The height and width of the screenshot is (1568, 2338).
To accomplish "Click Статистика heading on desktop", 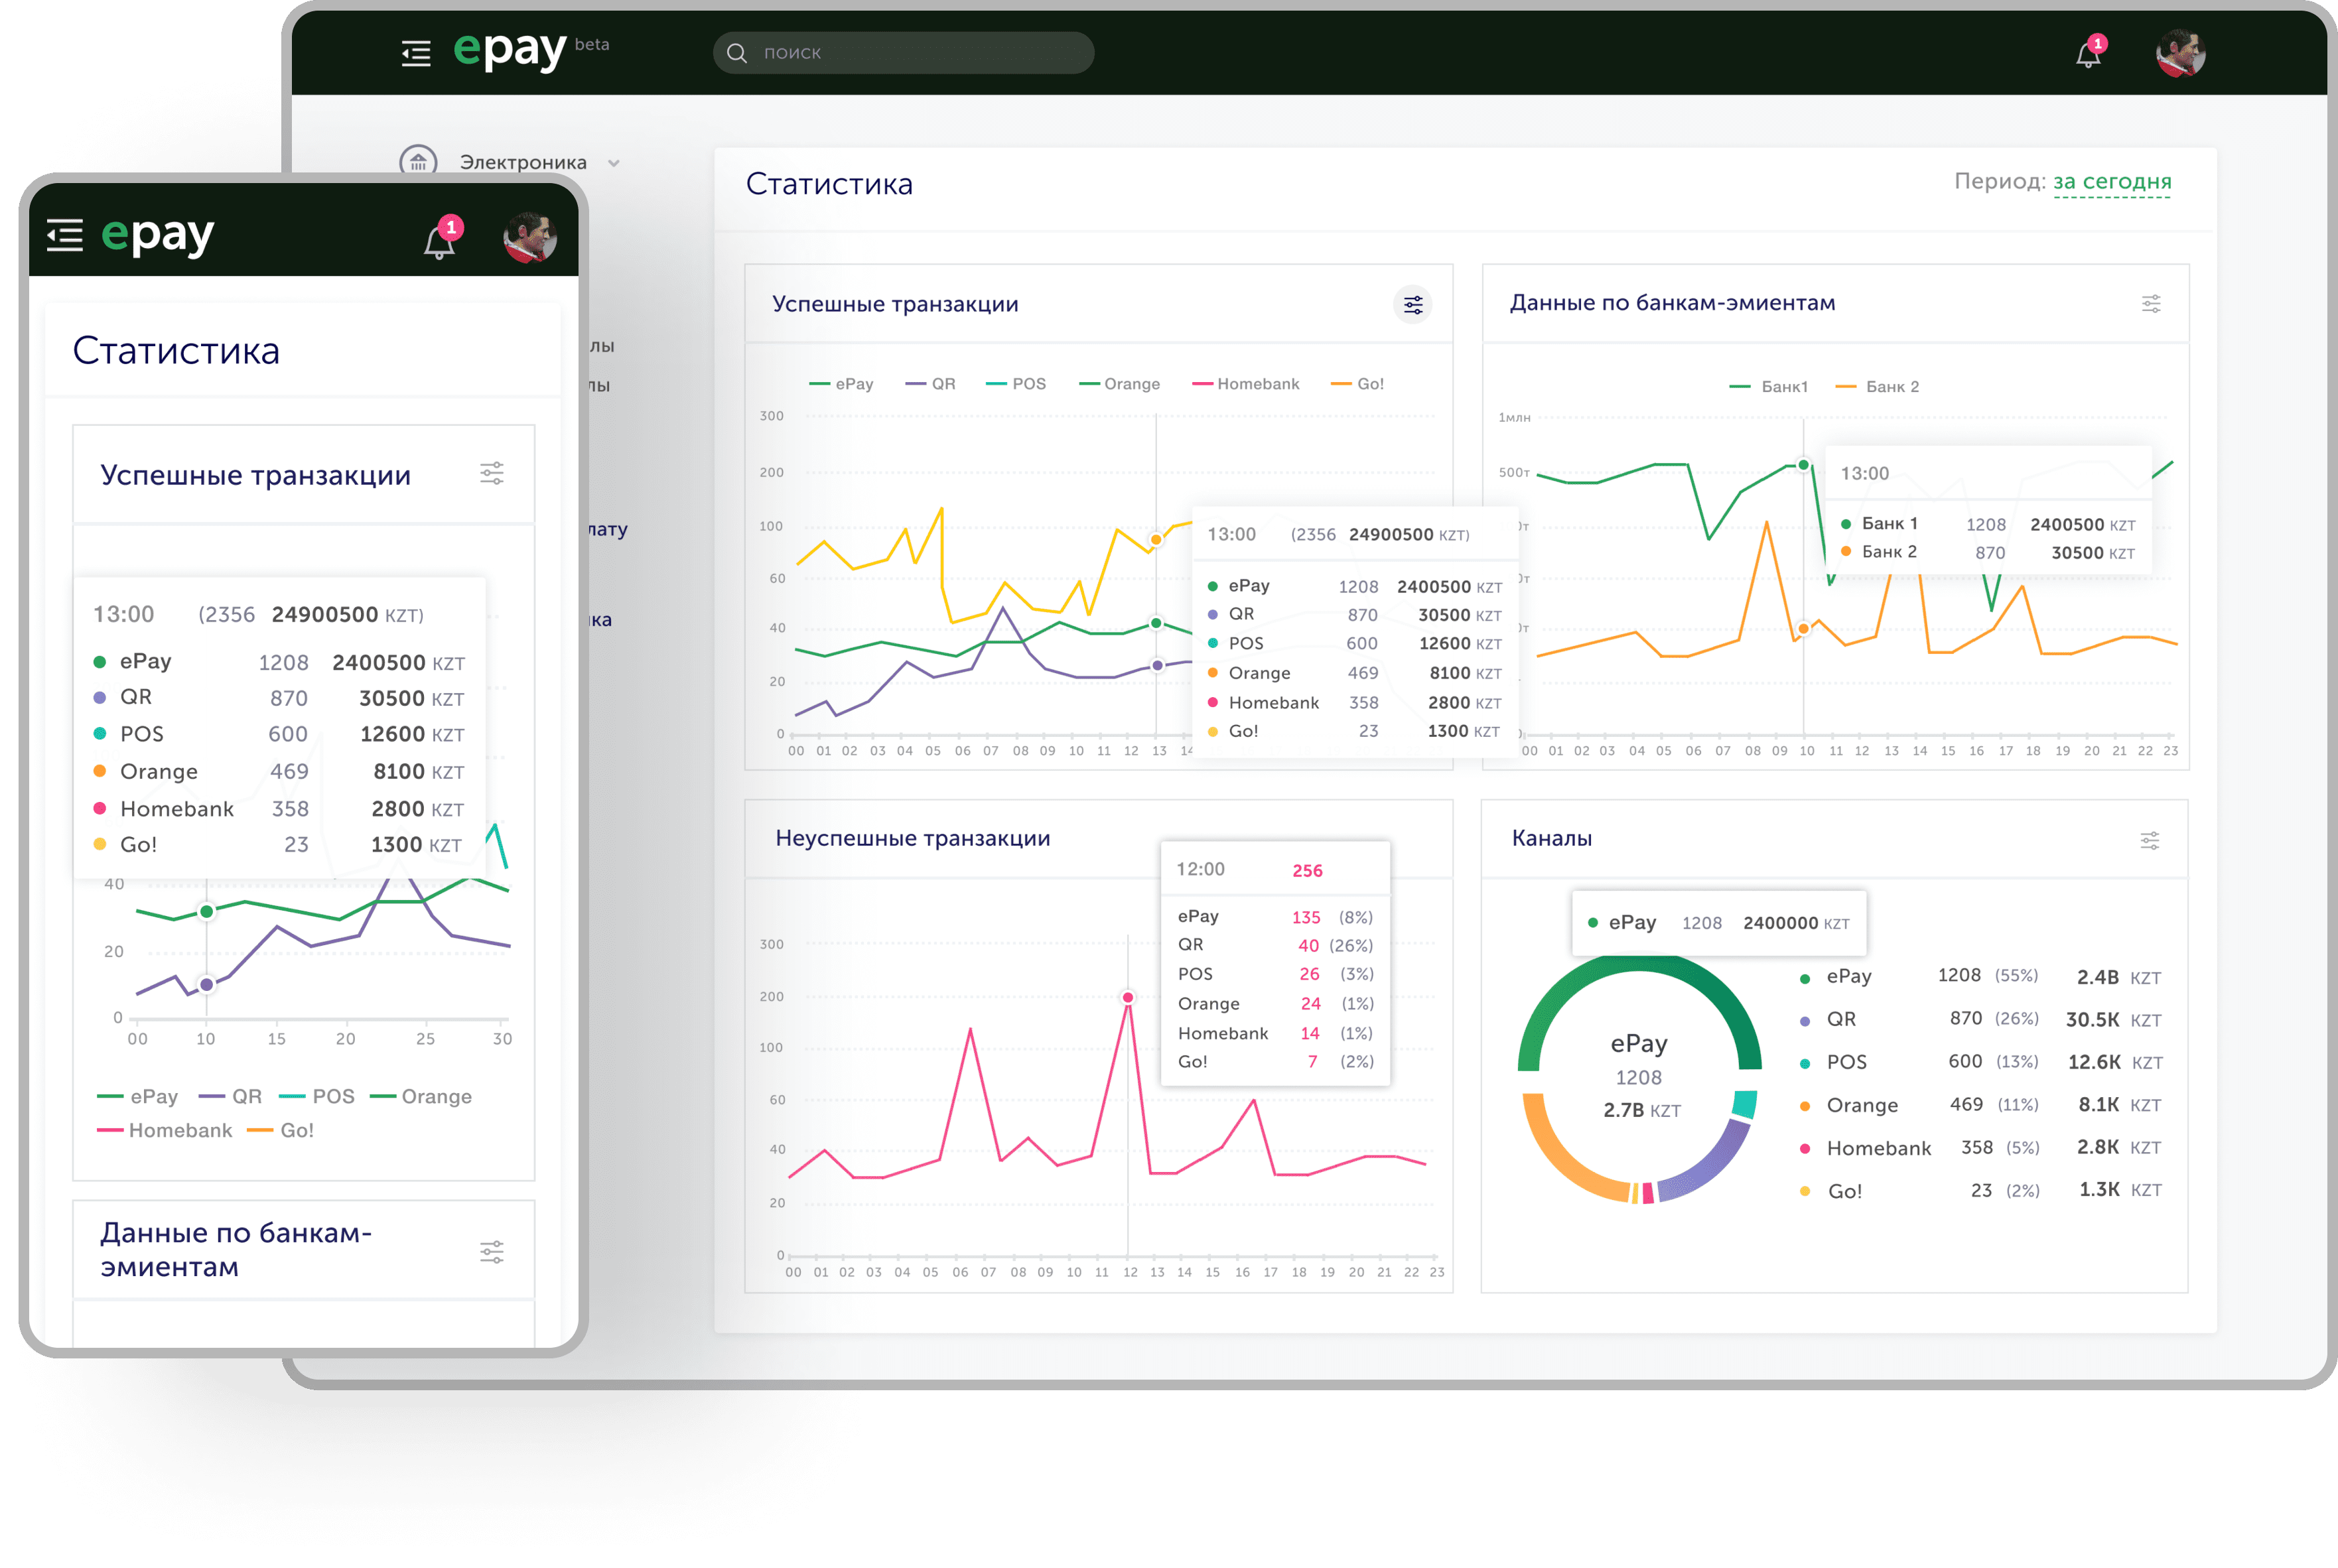I will (x=829, y=184).
